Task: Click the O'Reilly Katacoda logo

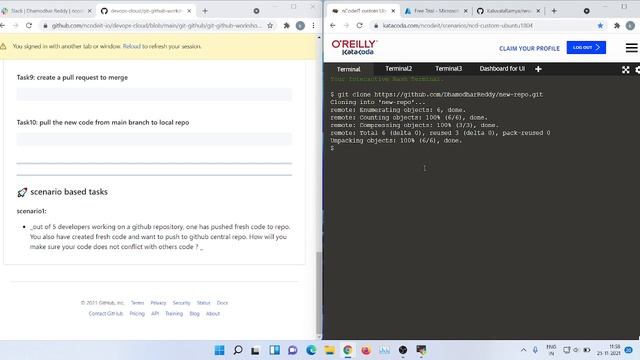Action: coord(354,47)
